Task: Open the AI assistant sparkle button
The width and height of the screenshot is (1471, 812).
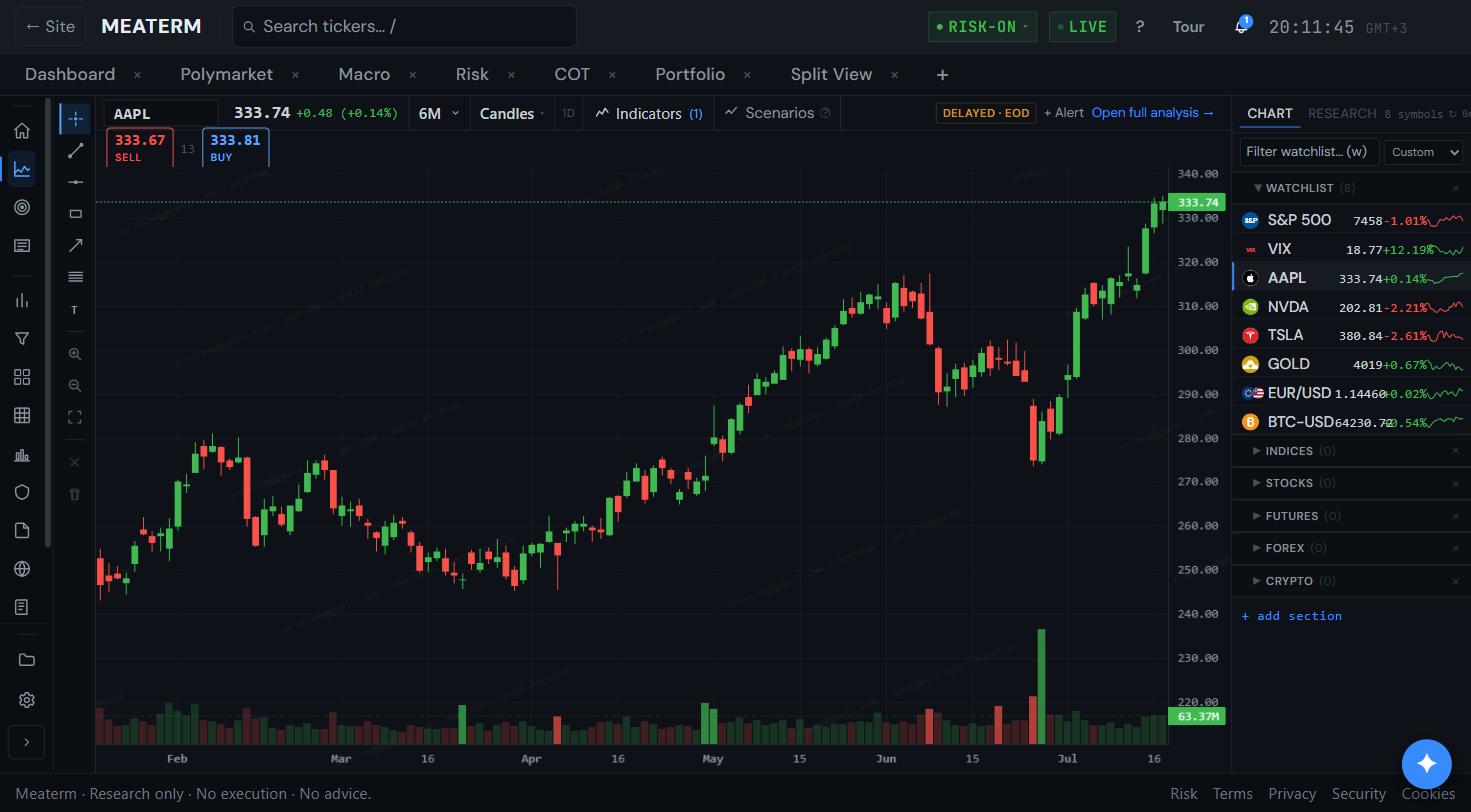Action: [1426, 764]
